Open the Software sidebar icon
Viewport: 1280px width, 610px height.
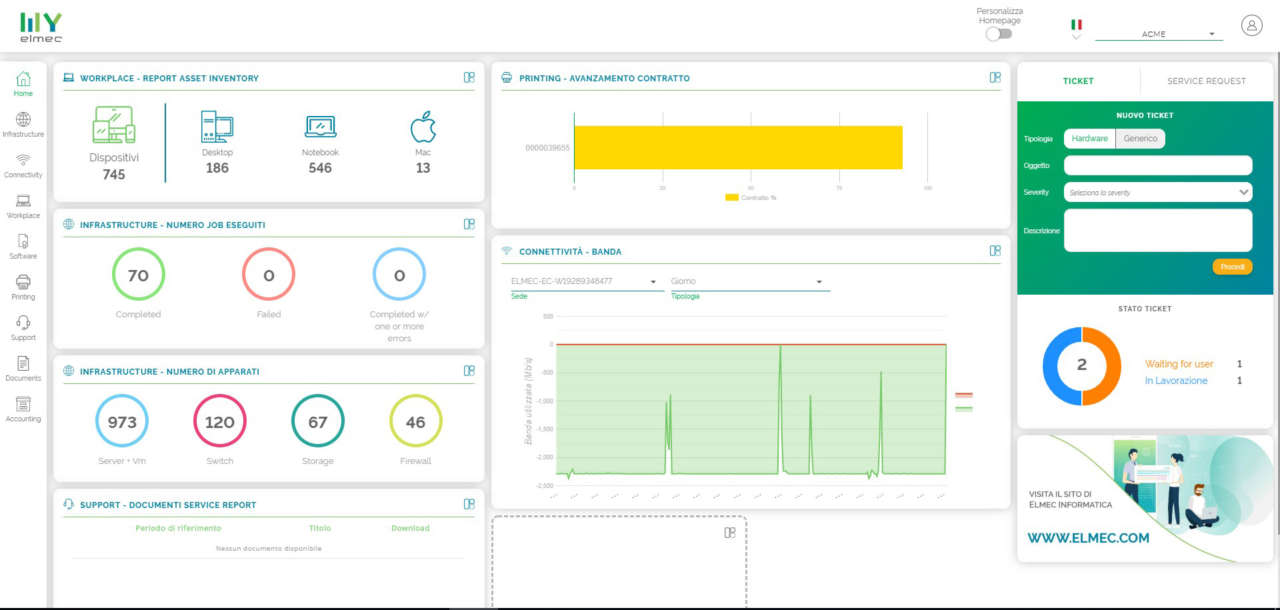(x=23, y=246)
